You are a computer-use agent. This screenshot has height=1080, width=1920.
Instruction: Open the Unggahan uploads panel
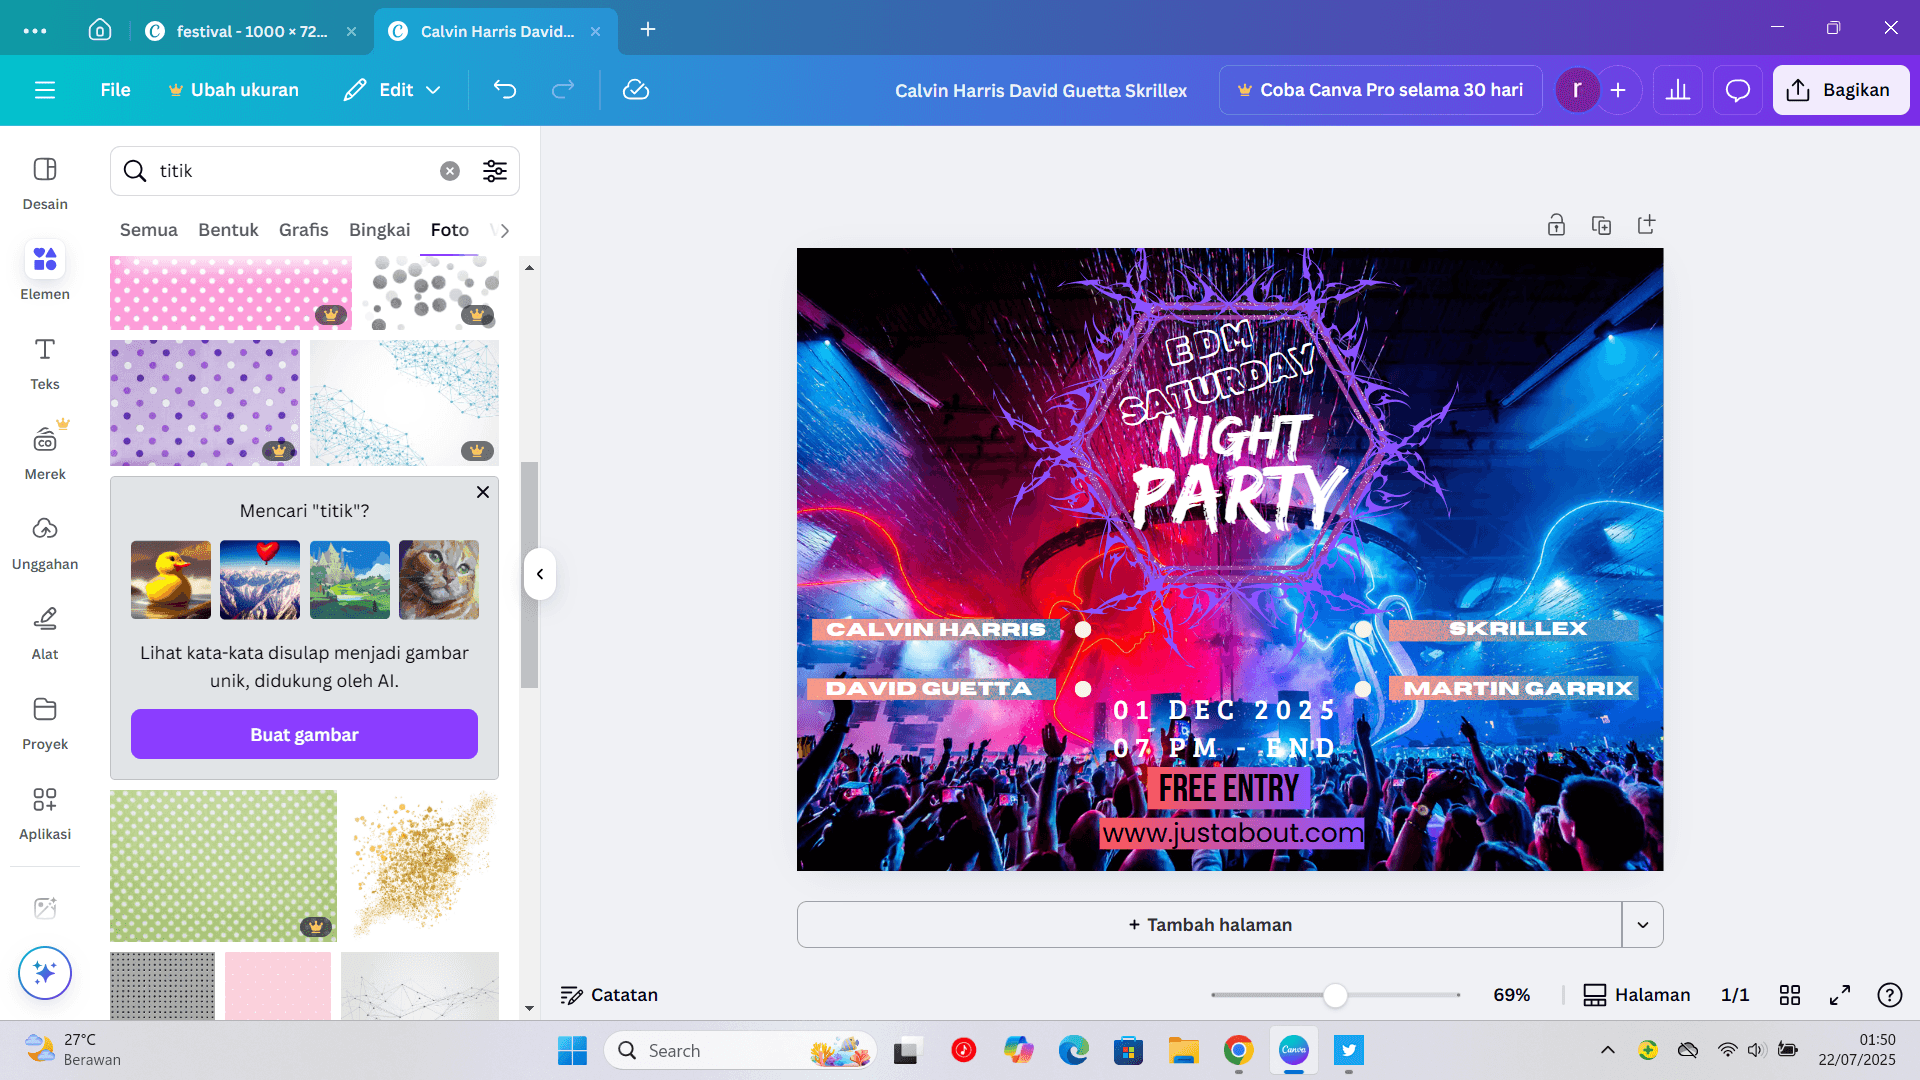pos(45,542)
